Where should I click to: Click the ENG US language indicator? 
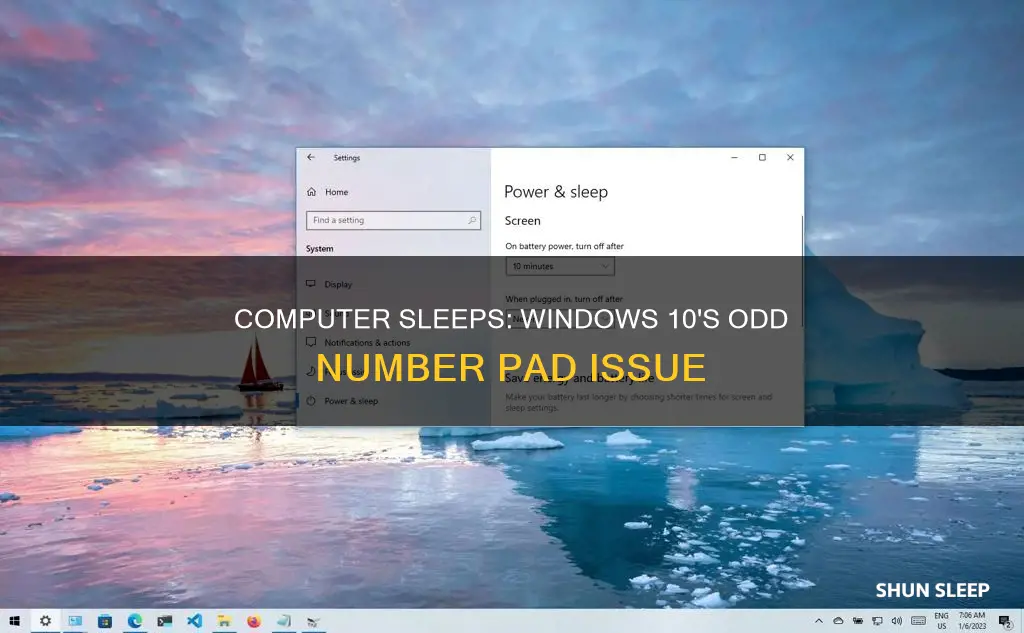coord(941,621)
